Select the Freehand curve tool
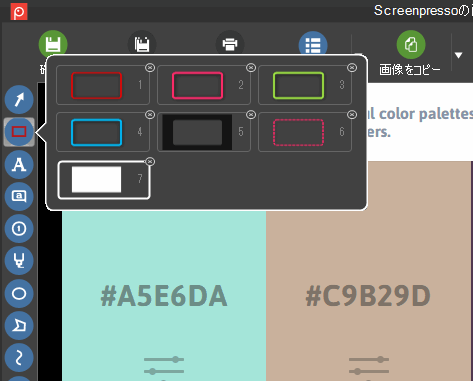Screen dimensions: 473x381 point(19,358)
